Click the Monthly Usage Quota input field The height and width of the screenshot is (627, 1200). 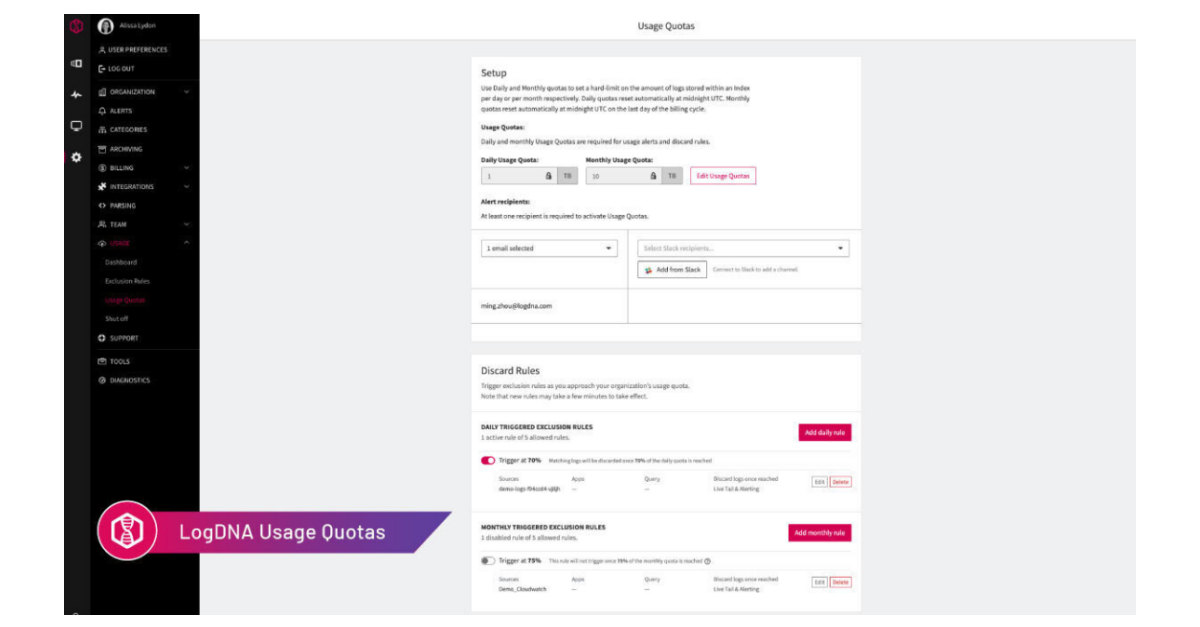point(615,176)
